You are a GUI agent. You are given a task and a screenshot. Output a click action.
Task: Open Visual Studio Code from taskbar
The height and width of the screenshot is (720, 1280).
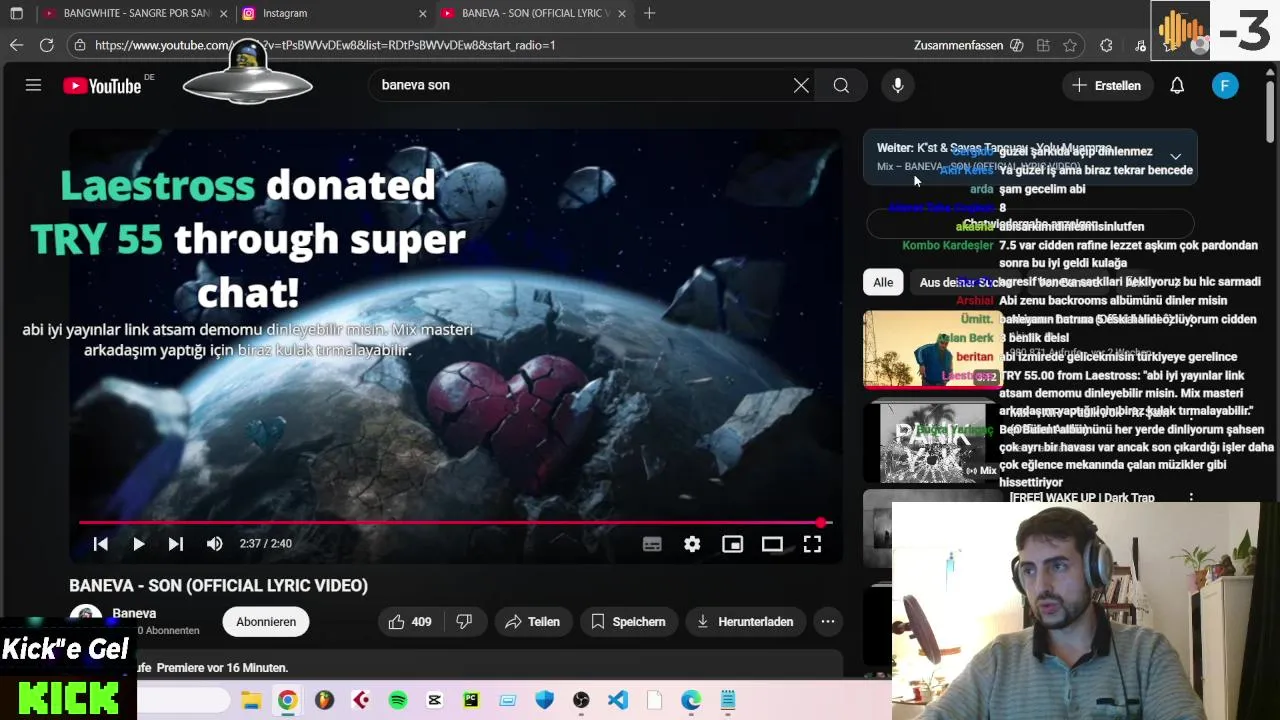(x=618, y=700)
